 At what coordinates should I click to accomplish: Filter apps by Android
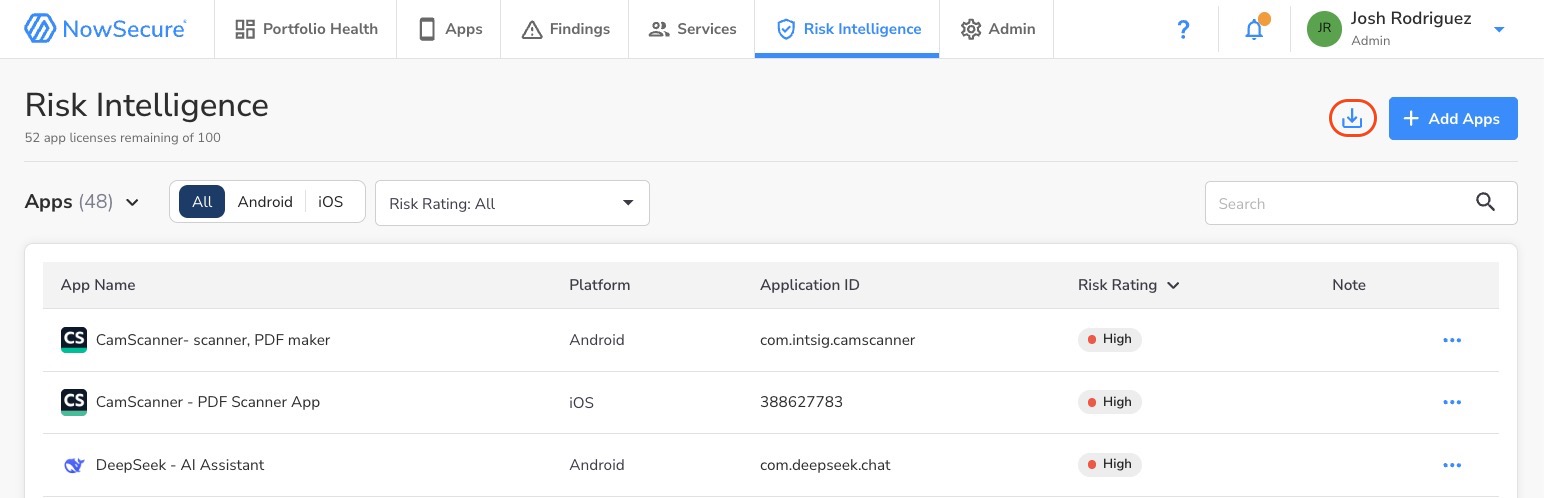pyautogui.click(x=265, y=202)
